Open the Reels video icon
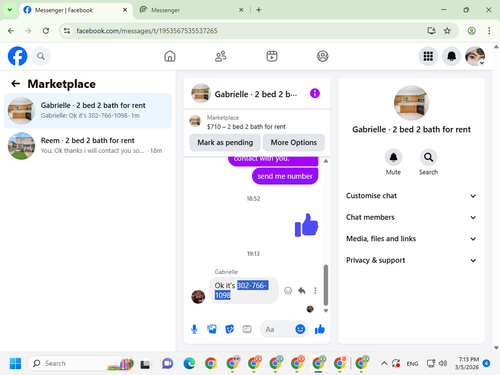This screenshot has height=375, width=500. pyautogui.click(x=272, y=56)
